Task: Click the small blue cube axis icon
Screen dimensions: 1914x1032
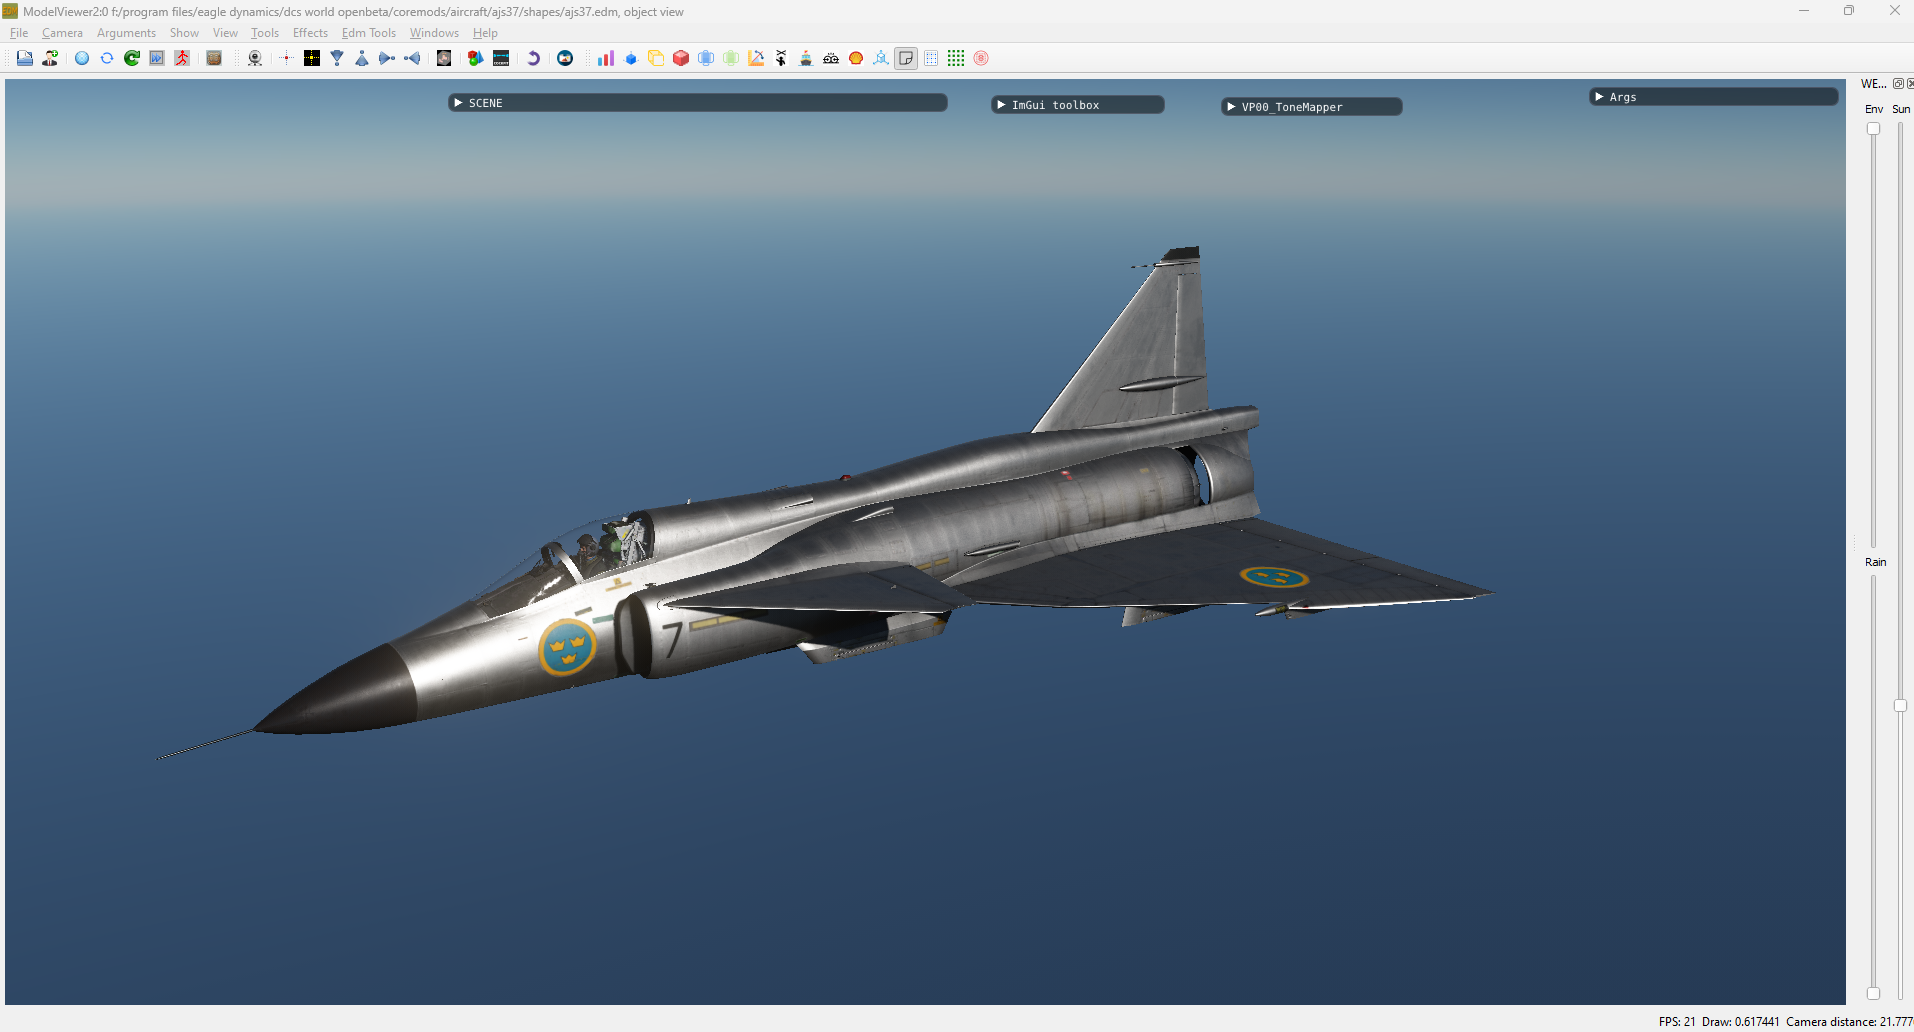Action: pos(631,58)
